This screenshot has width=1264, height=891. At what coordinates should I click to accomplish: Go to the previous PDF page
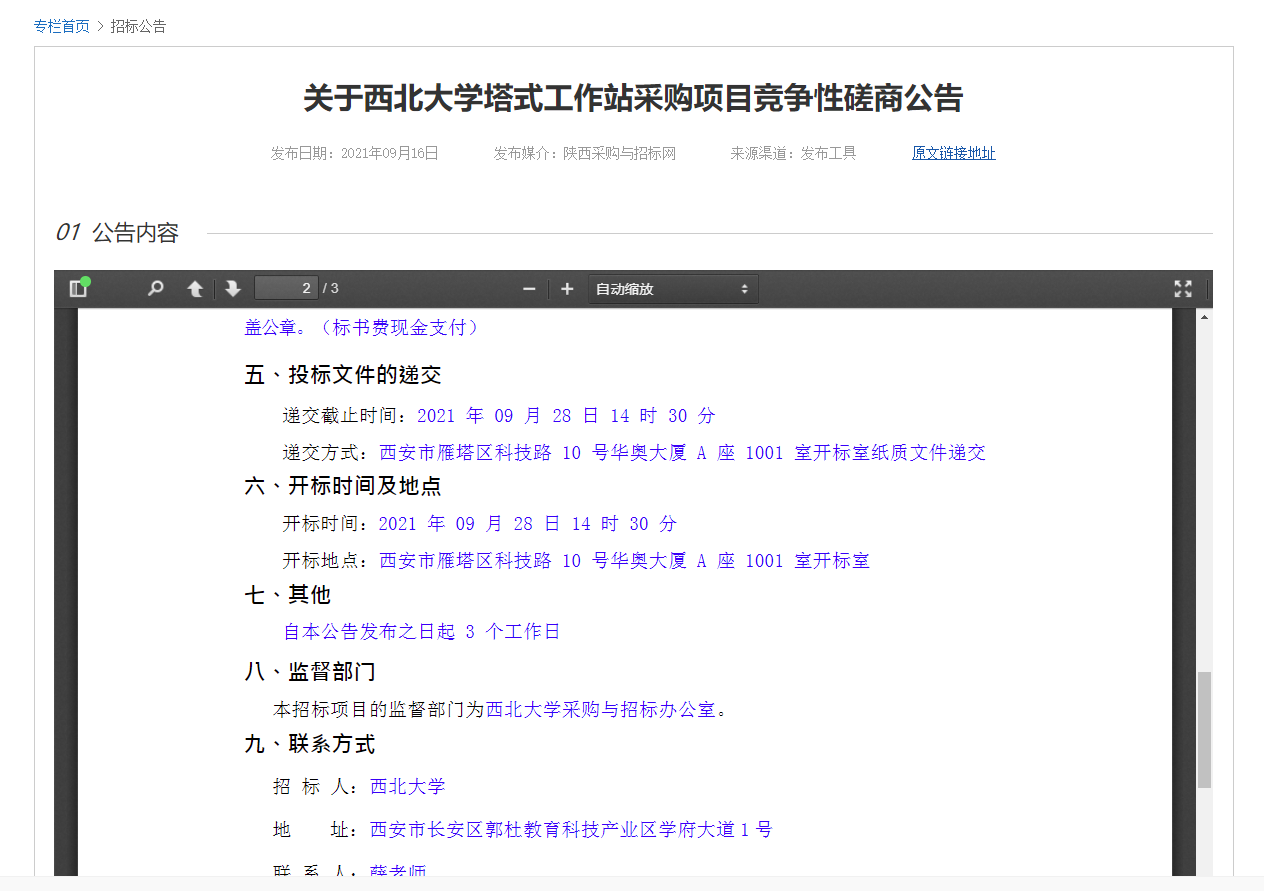pos(195,289)
